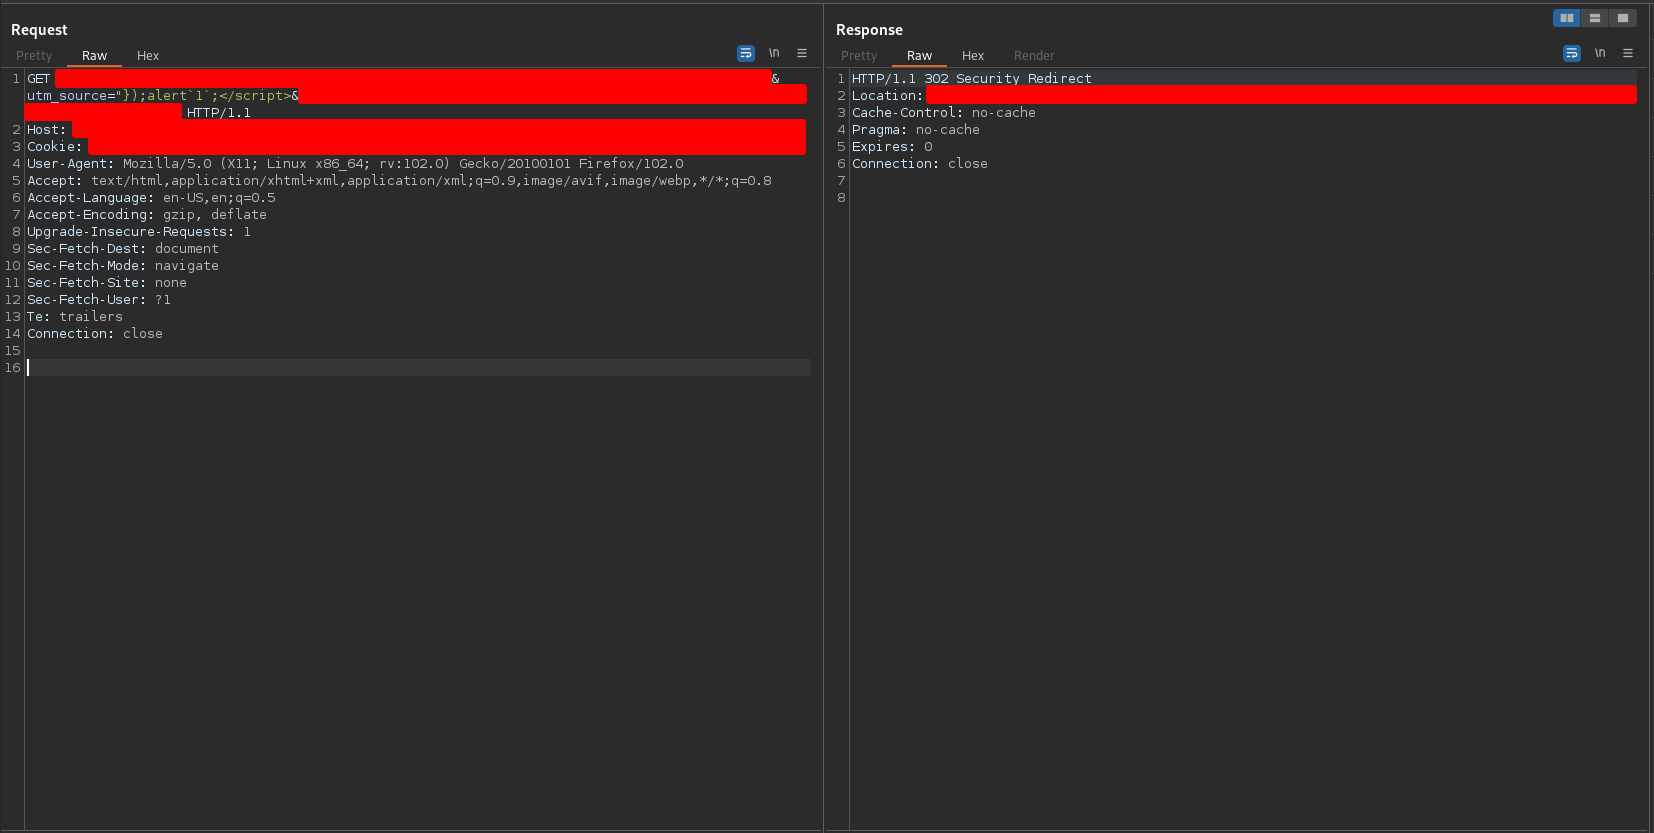The image size is (1654, 833).
Task: Click the Cookie: header name
Action: point(55,147)
